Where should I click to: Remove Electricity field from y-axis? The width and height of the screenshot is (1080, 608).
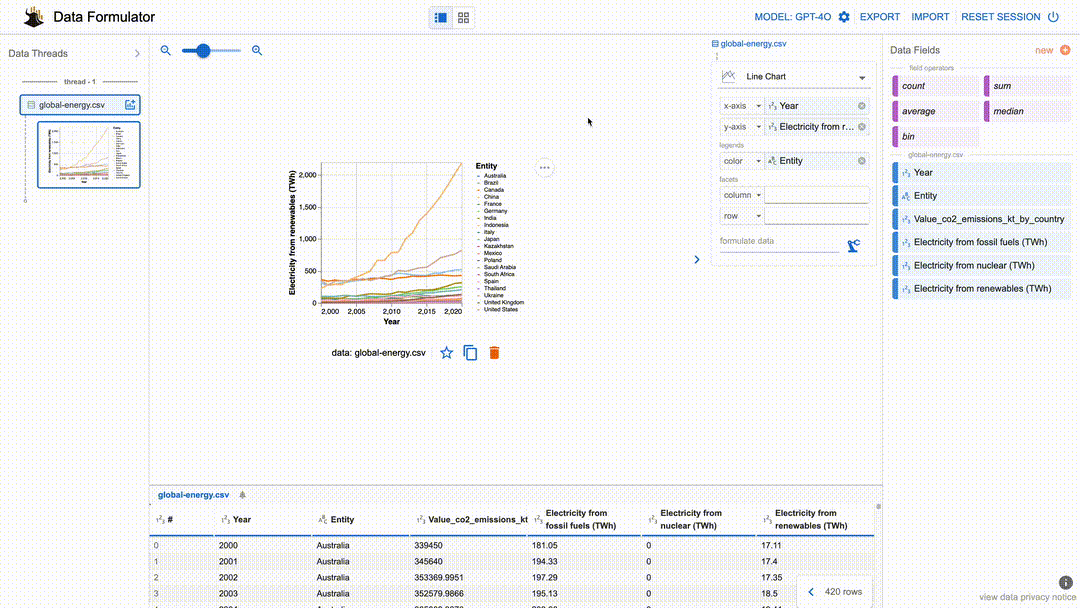[x=862, y=127]
